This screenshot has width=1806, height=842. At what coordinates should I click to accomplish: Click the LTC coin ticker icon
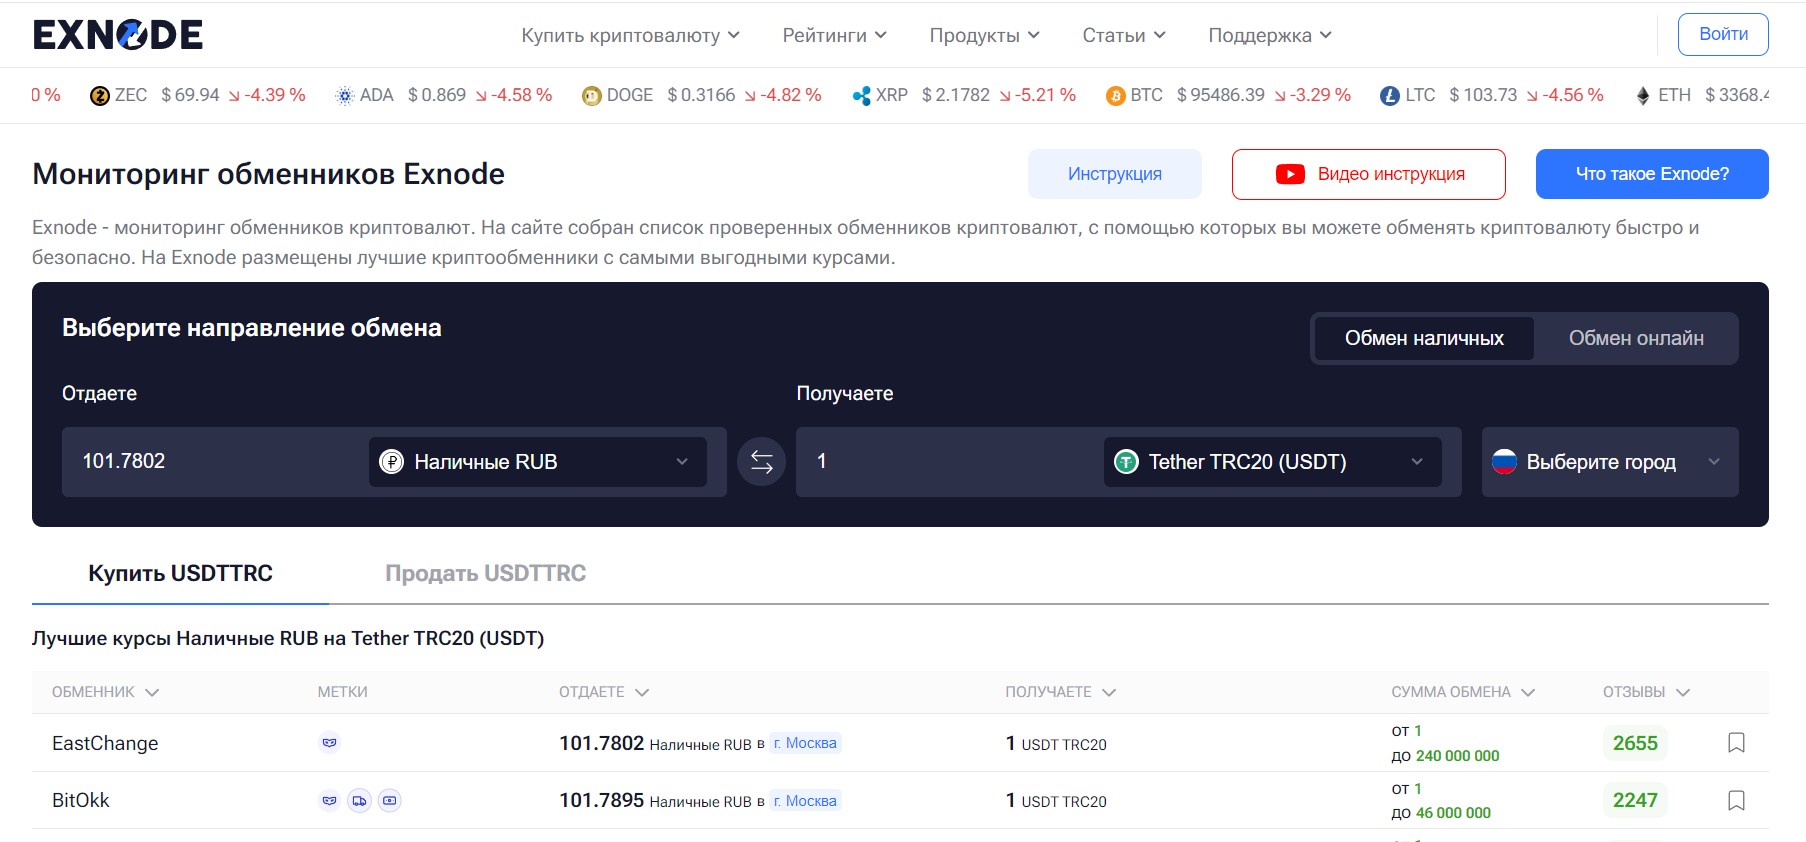[1389, 96]
